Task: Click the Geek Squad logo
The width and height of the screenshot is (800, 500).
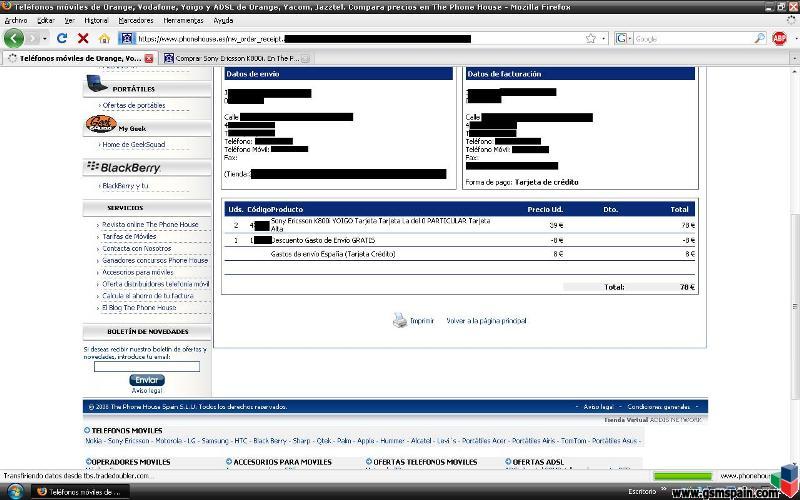Action: click(101, 124)
